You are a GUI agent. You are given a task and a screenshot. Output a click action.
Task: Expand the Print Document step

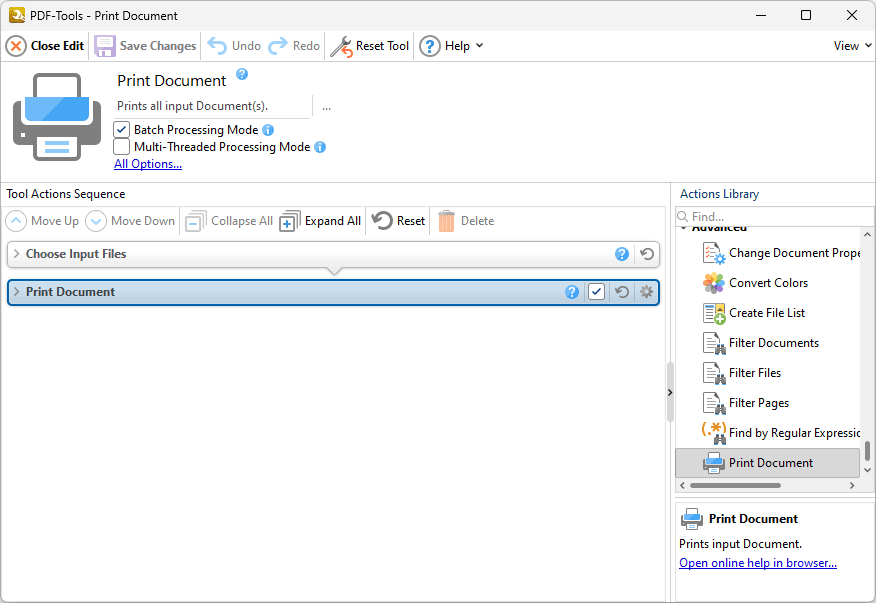coord(16,292)
